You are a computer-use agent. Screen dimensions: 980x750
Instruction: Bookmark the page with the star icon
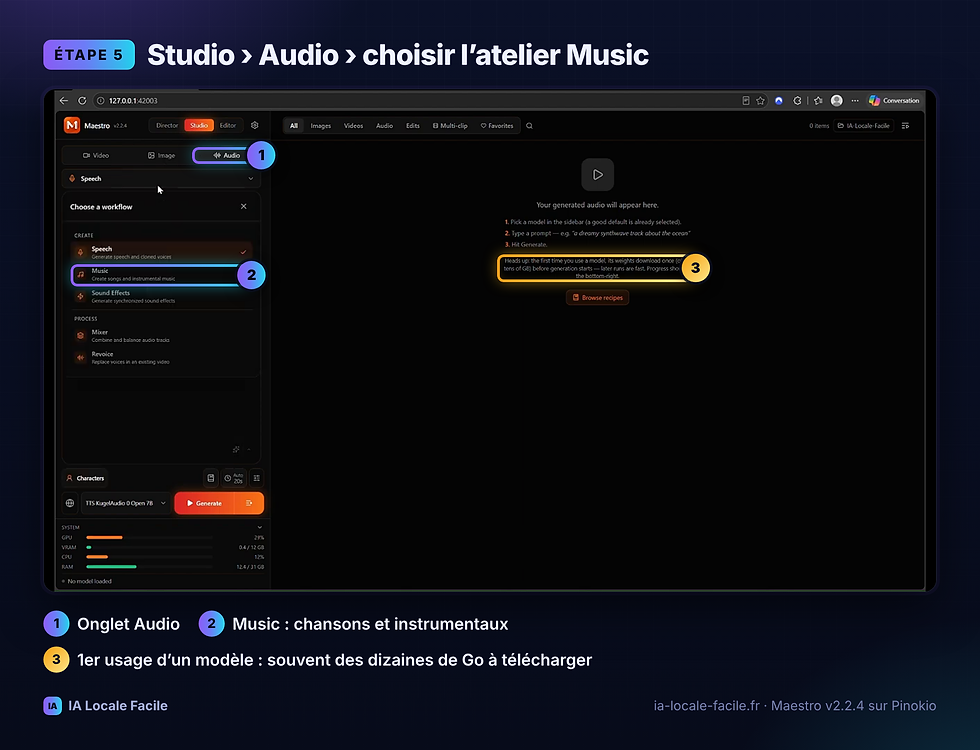[x=760, y=101]
